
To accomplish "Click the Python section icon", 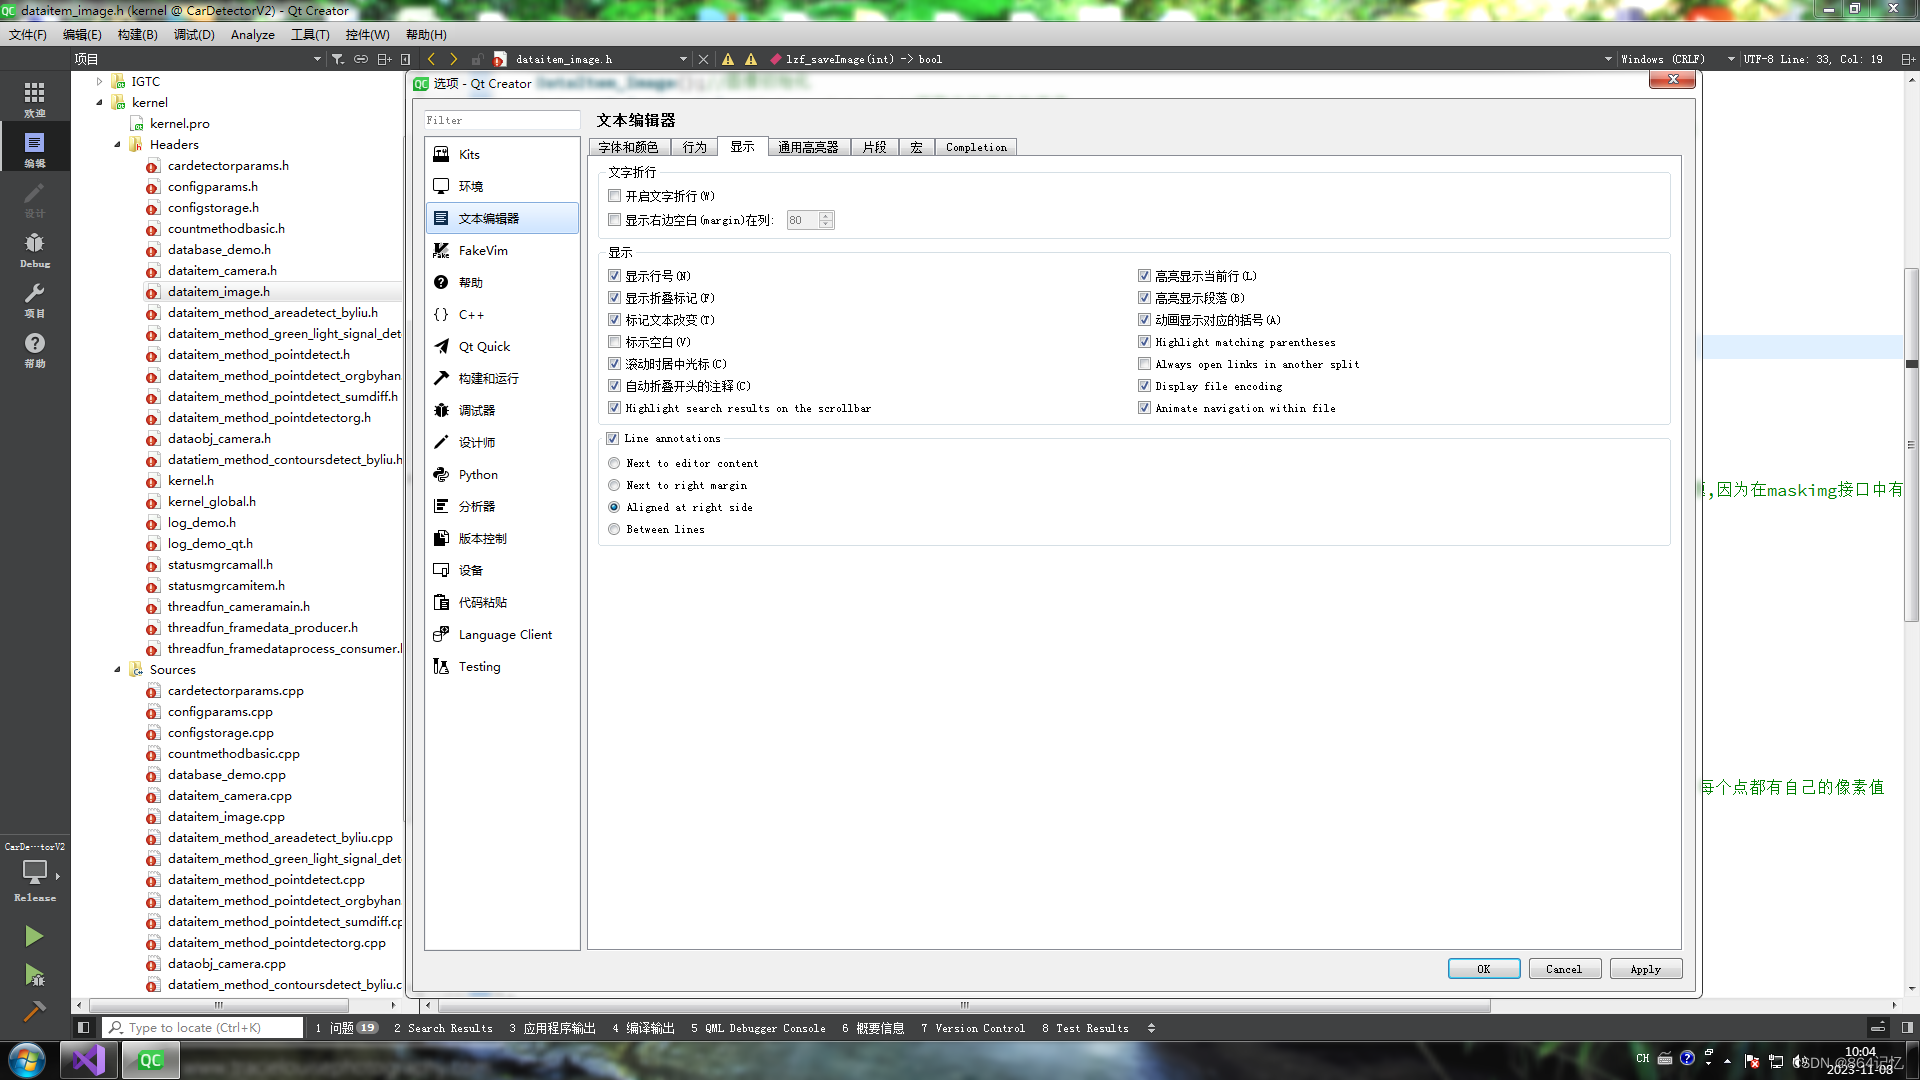I will (x=442, y=473).
